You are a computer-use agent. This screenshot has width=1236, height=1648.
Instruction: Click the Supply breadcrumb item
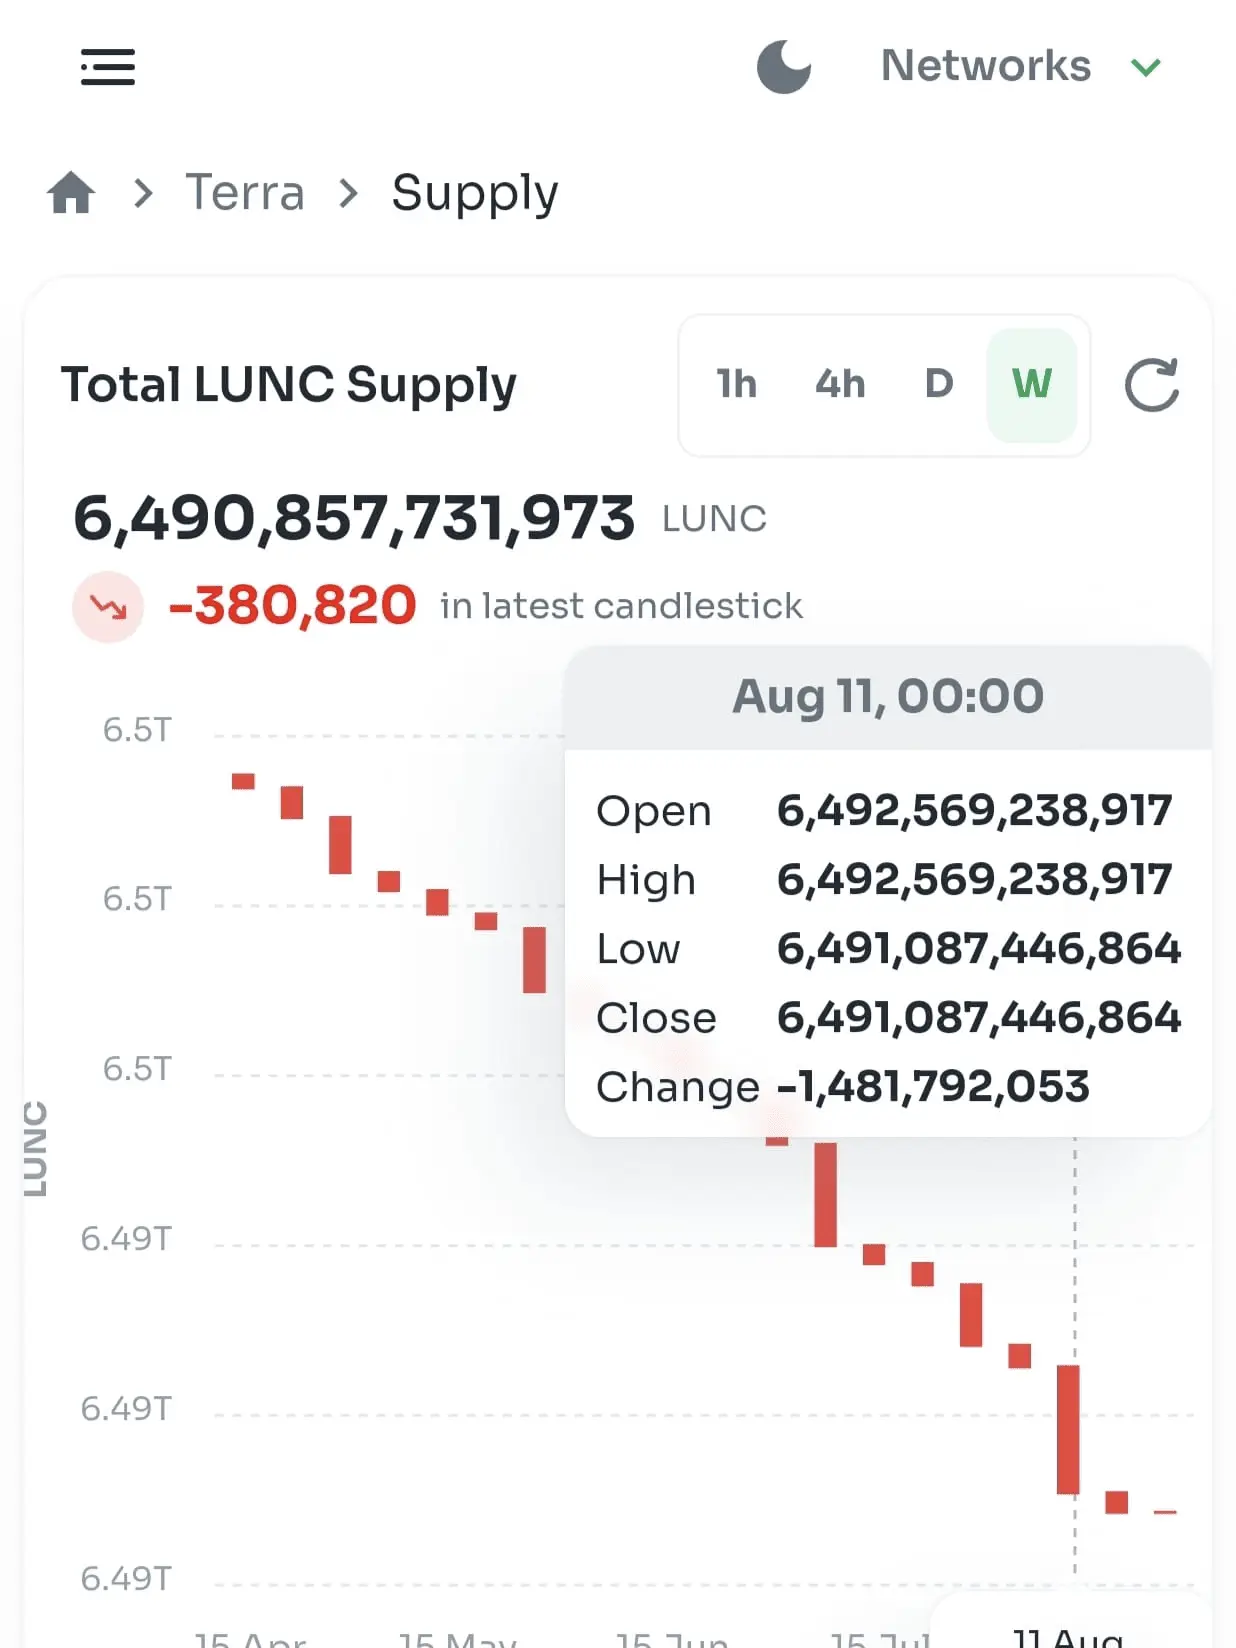pyautogui.click(x=475, y=193)
